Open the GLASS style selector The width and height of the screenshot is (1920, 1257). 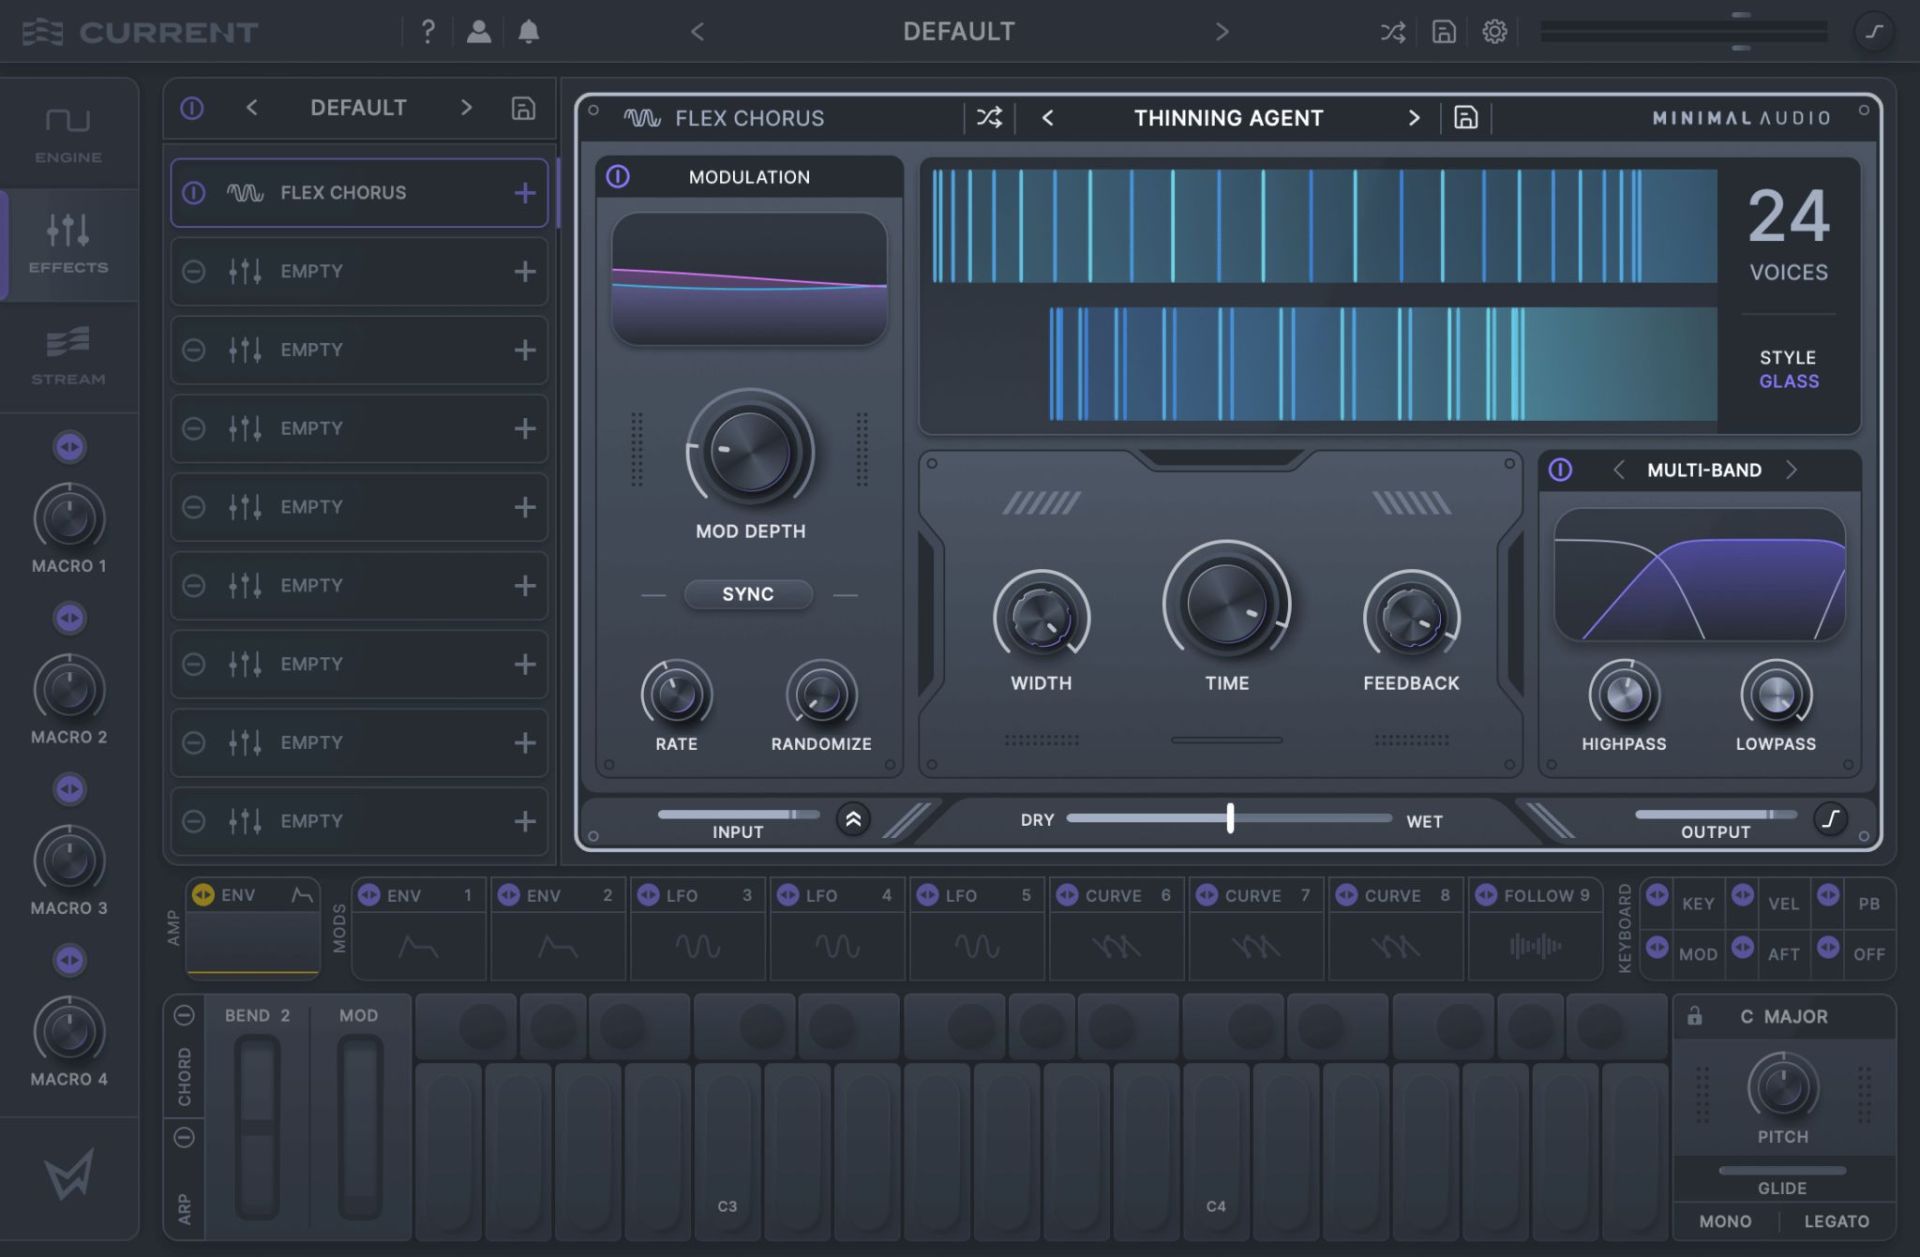click(x=1789, y=381)
